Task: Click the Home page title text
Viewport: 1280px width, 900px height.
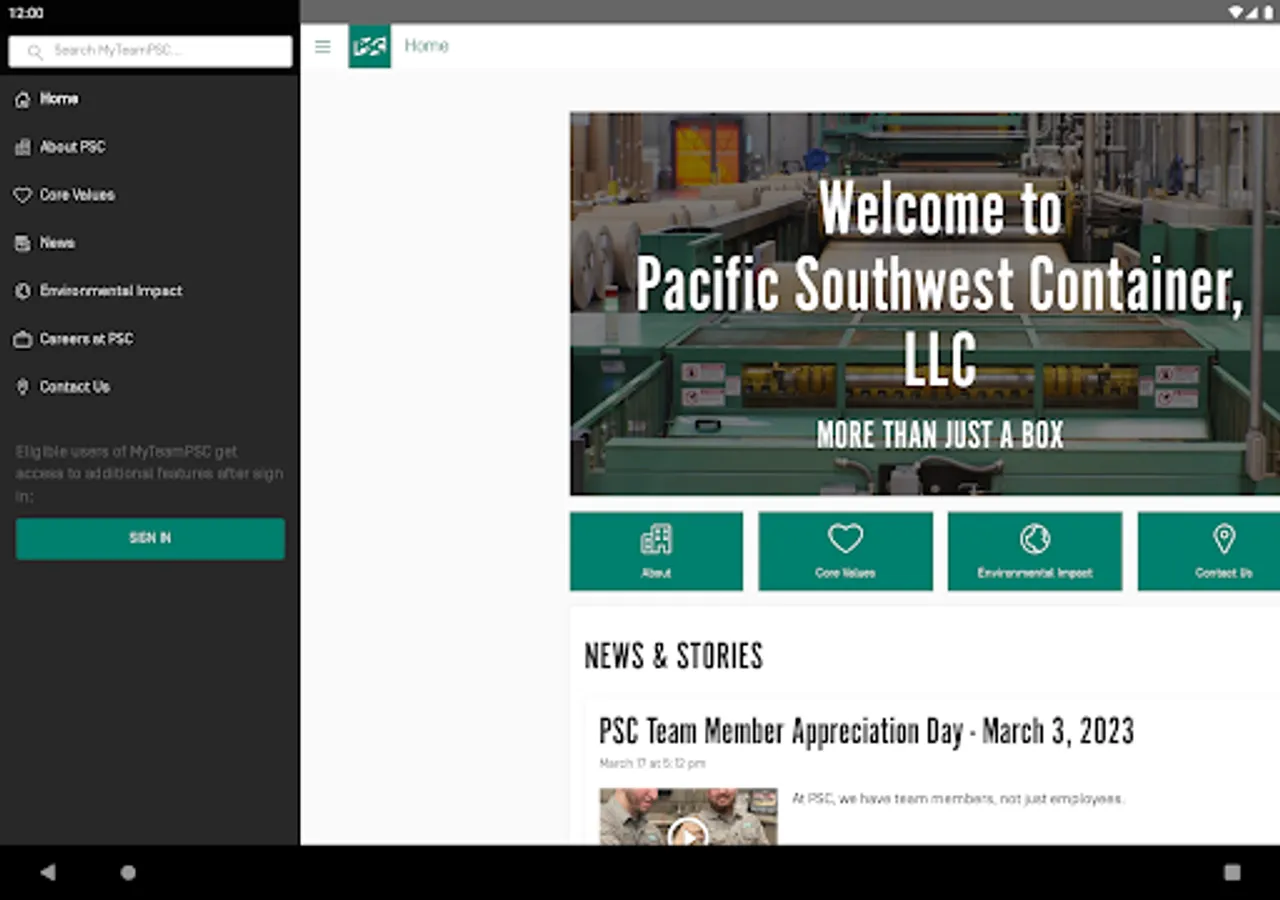Action: [426, 46]
